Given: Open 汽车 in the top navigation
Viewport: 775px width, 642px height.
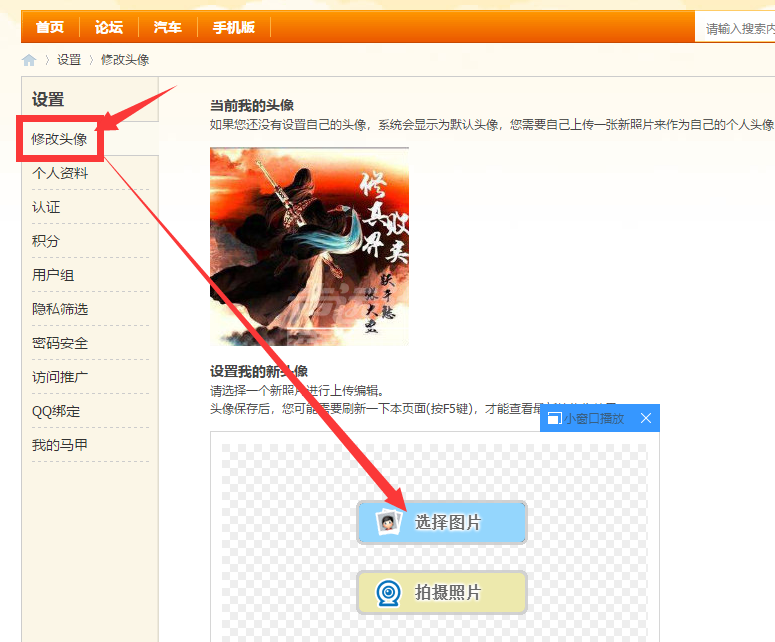Looking at the screenshot, I should (x=168, y=27).
